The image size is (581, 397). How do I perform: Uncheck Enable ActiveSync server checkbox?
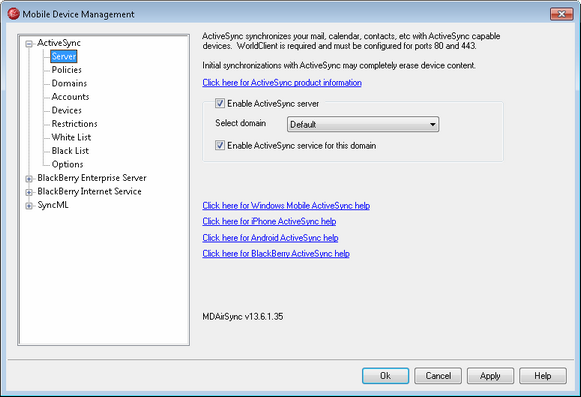(220, 103)
